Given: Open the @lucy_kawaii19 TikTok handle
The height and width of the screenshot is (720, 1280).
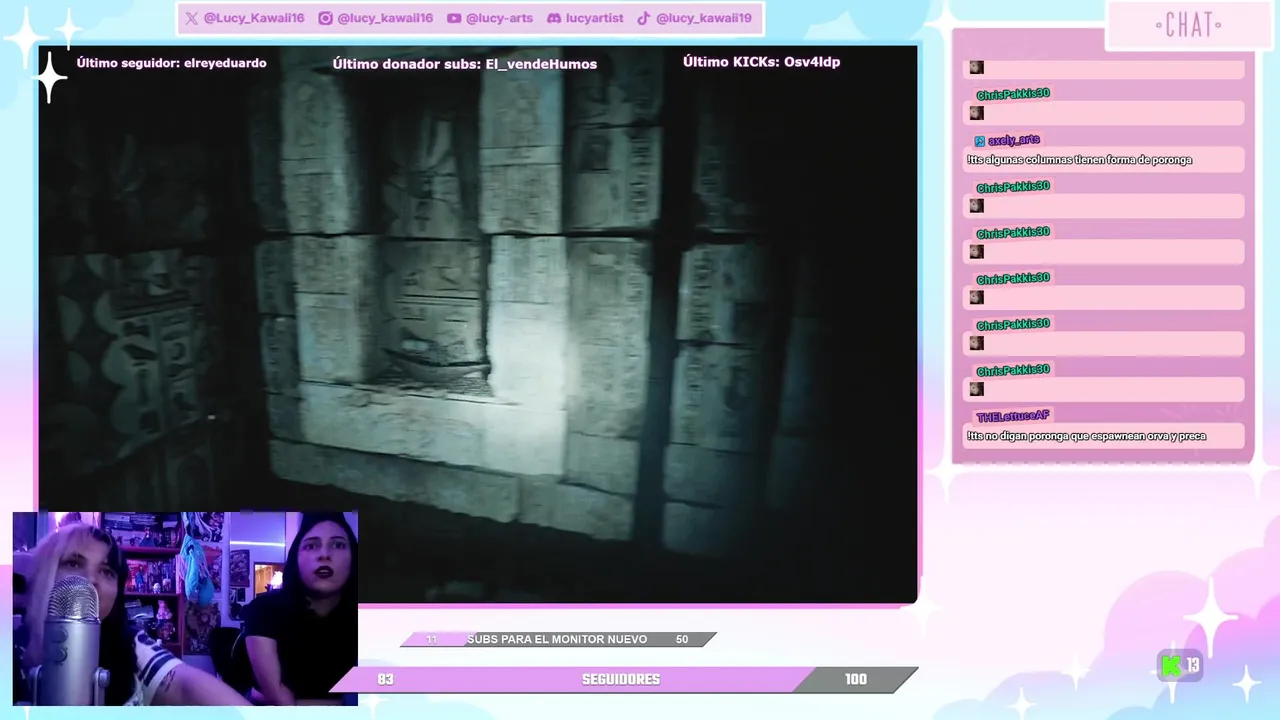Looking at the screenshot, I should coord(704,18).
